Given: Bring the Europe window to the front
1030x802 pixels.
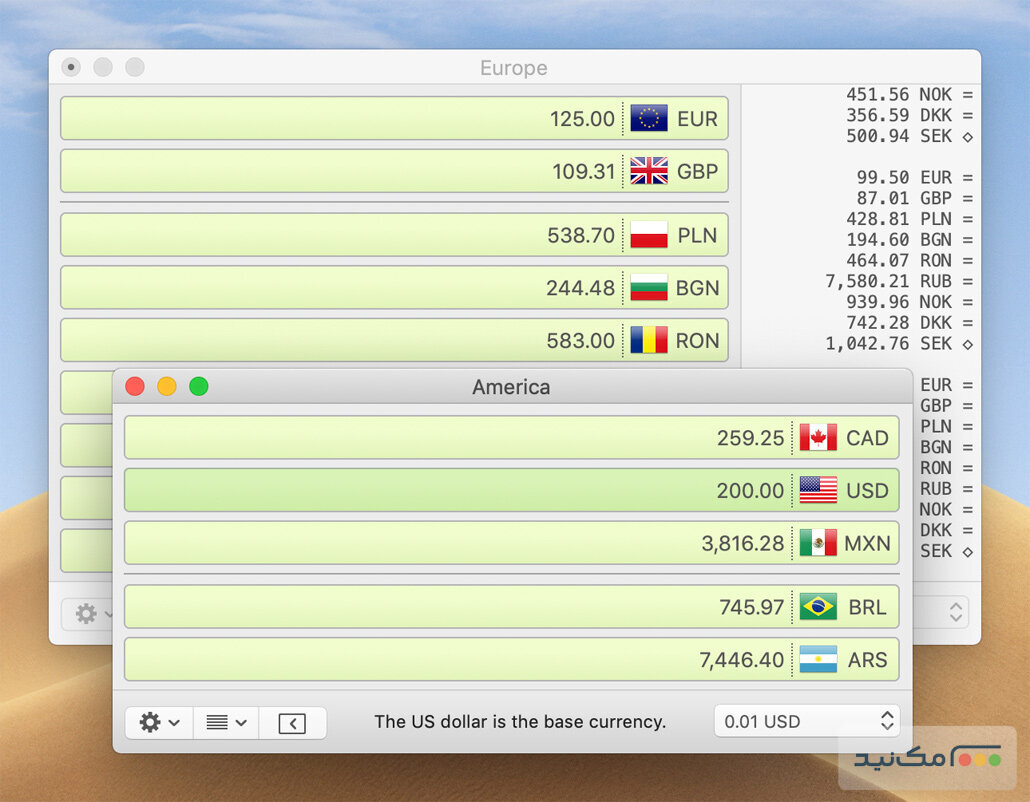Looking at the screenshot, I should point(514,68).
